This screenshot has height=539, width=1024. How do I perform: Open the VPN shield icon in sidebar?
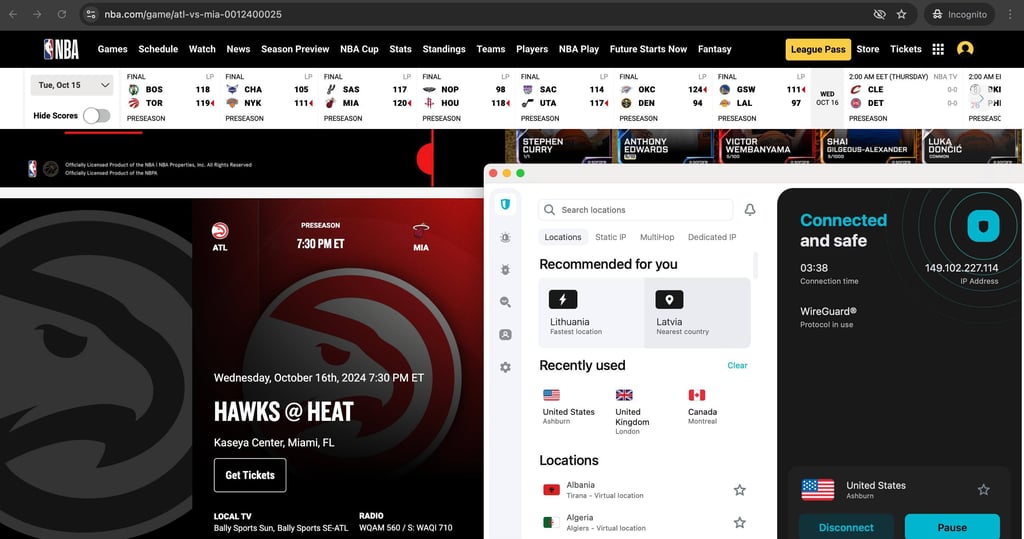(x=505, y=204)
